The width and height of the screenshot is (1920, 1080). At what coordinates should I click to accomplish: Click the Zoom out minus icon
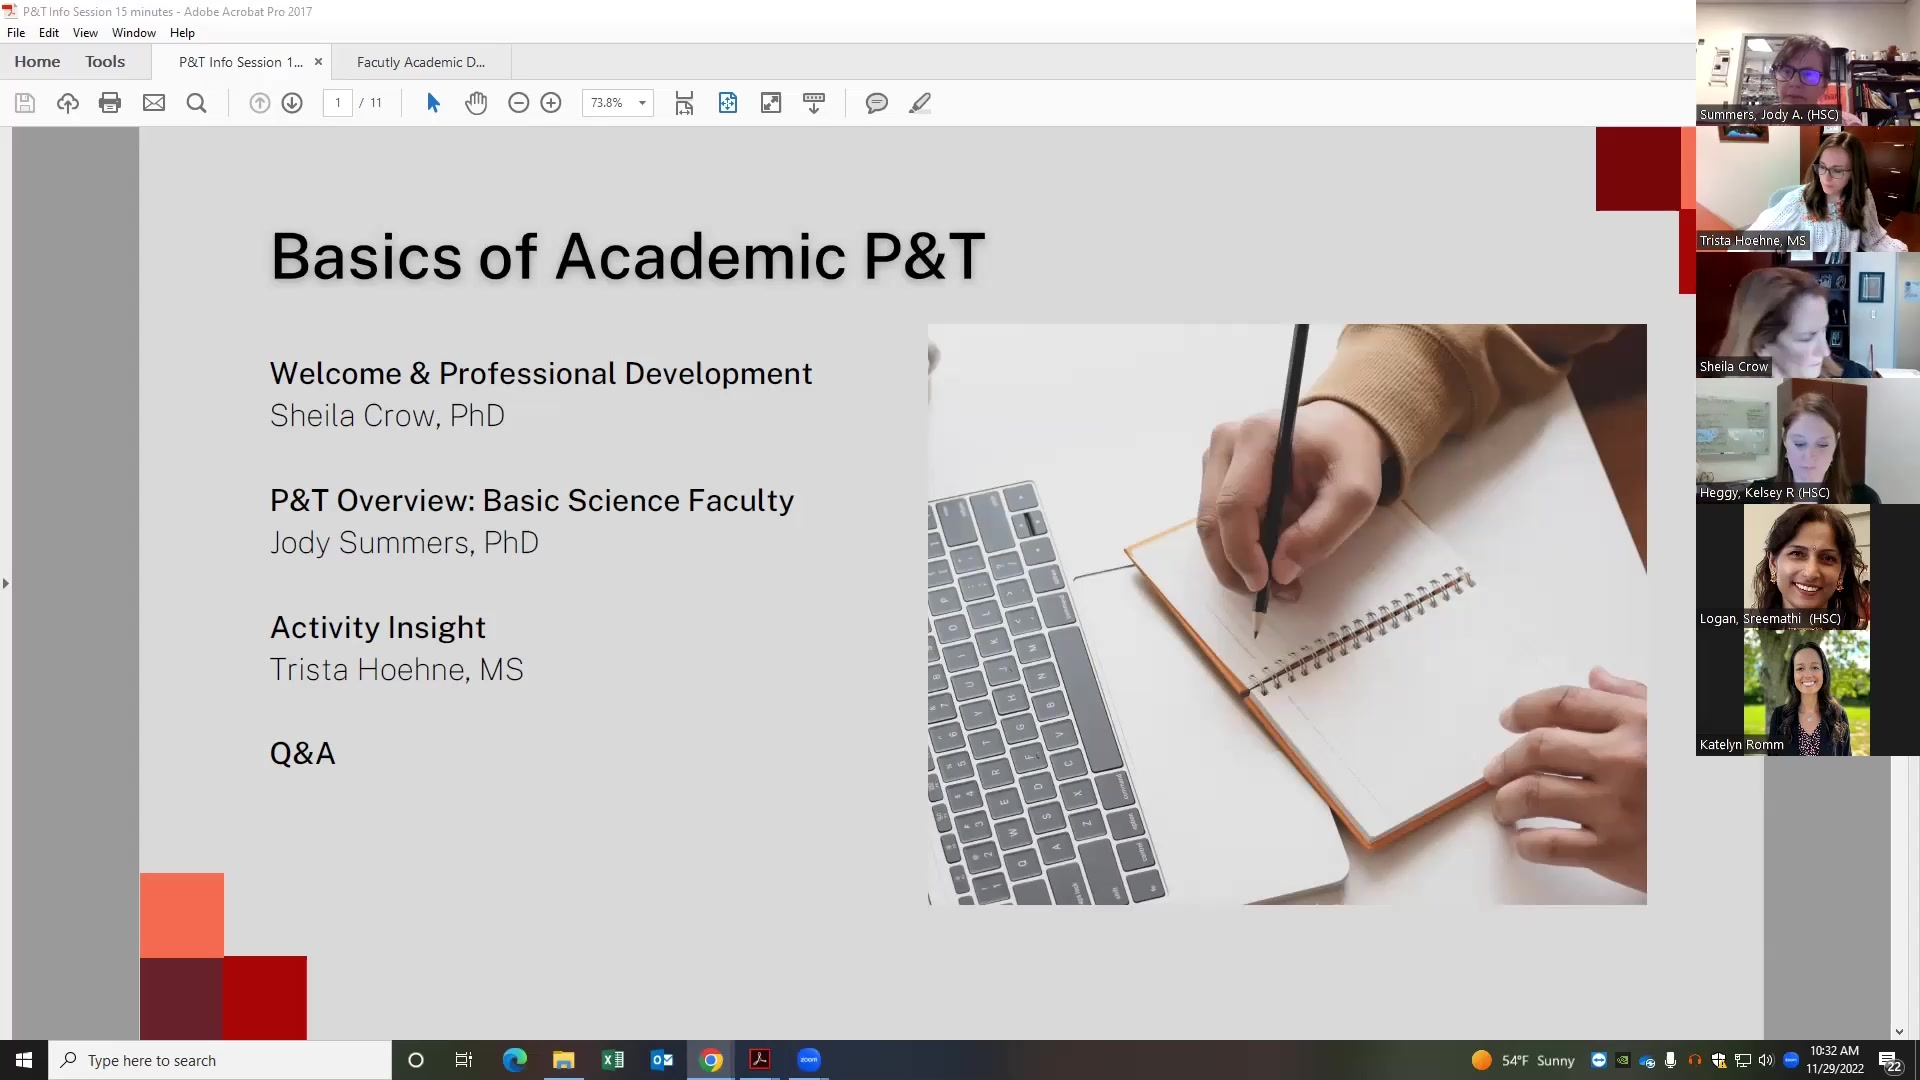[x=518, y=103]
